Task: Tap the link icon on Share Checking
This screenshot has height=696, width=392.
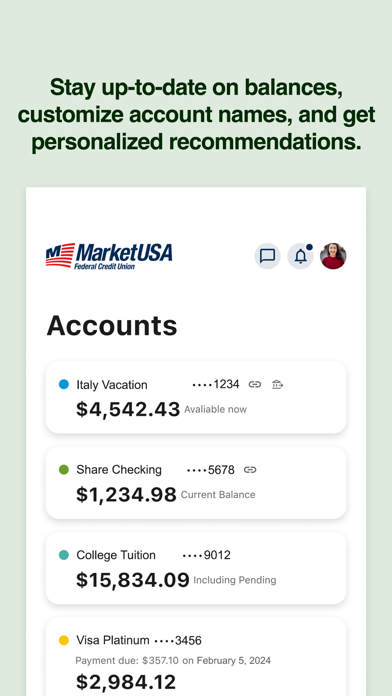Action: 250,470
